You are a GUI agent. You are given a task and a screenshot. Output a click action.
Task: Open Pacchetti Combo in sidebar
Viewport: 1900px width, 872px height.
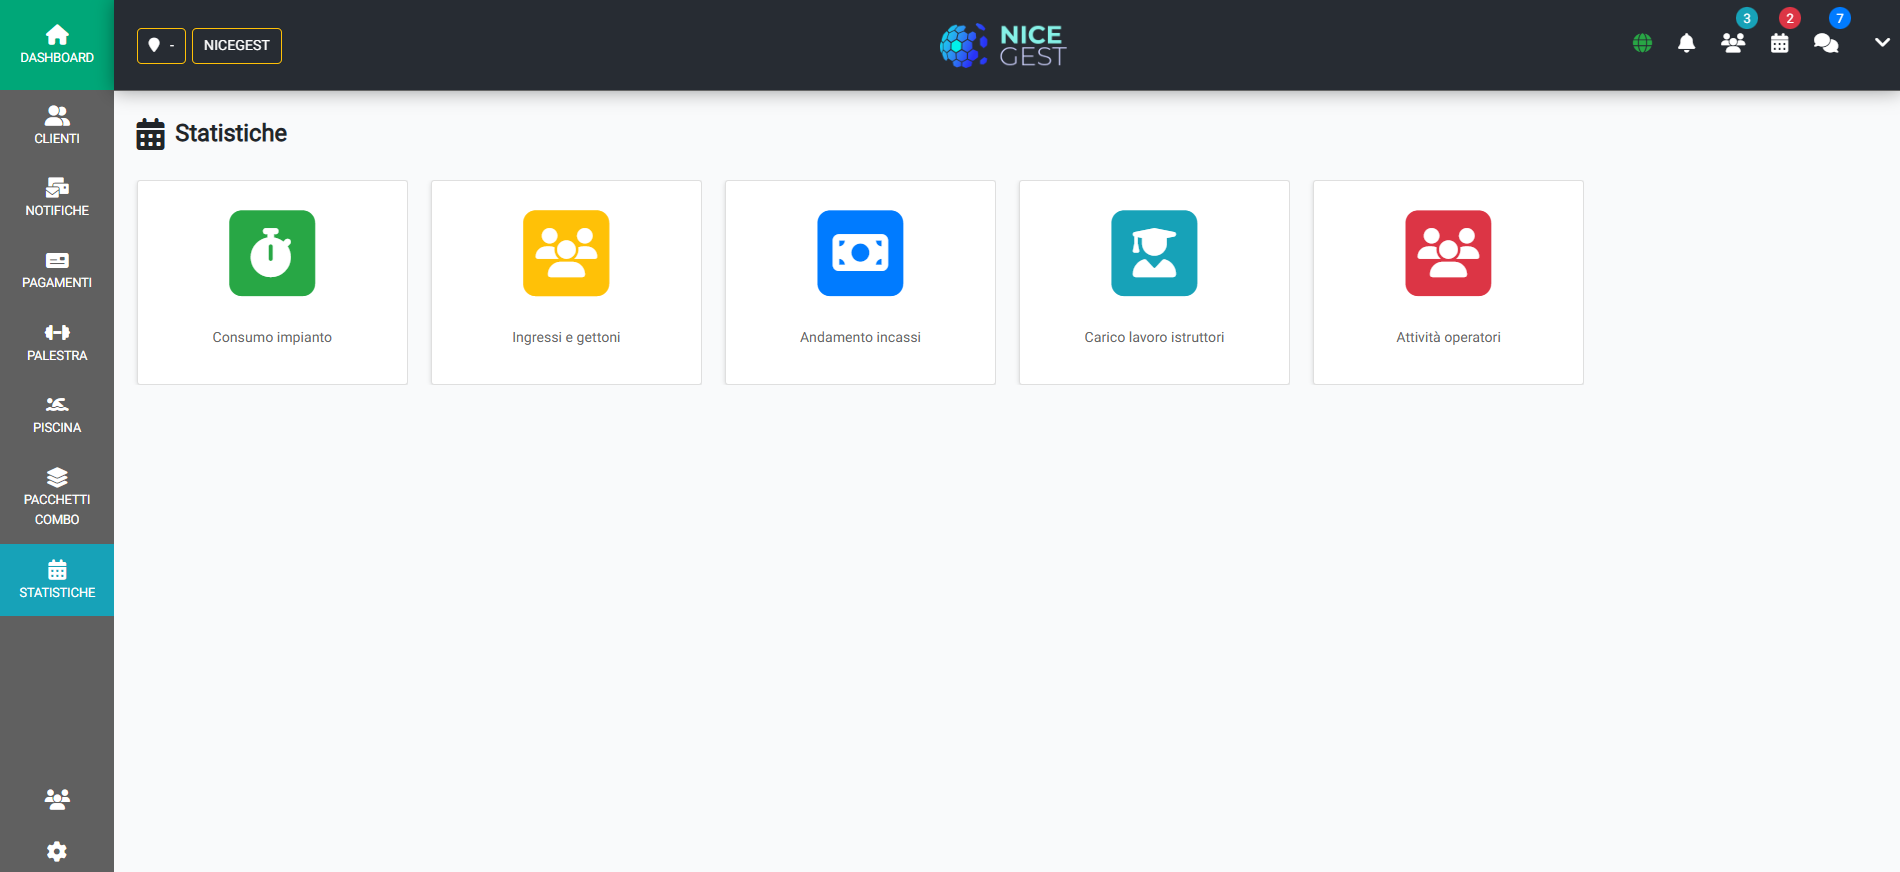coord(57,497)
